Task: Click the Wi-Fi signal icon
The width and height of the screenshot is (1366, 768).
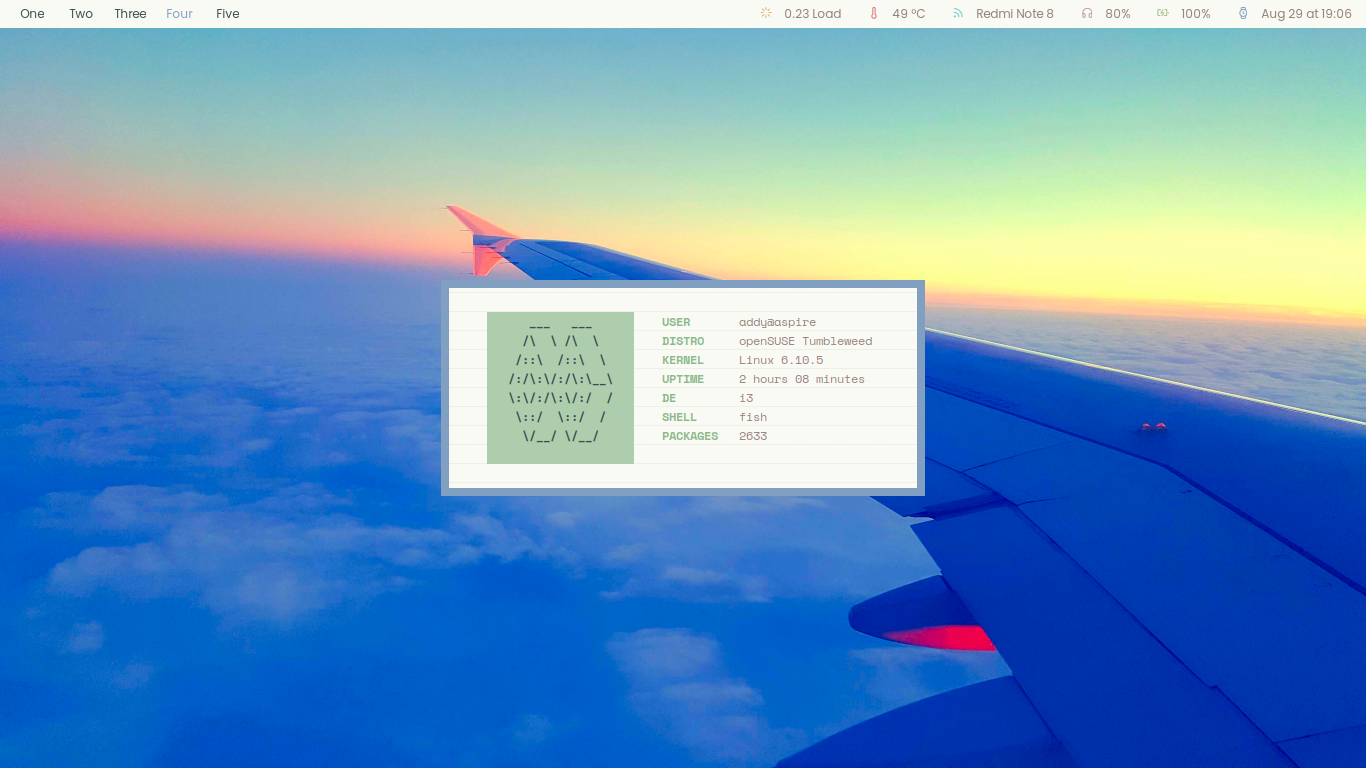Action: coord(957,14)
